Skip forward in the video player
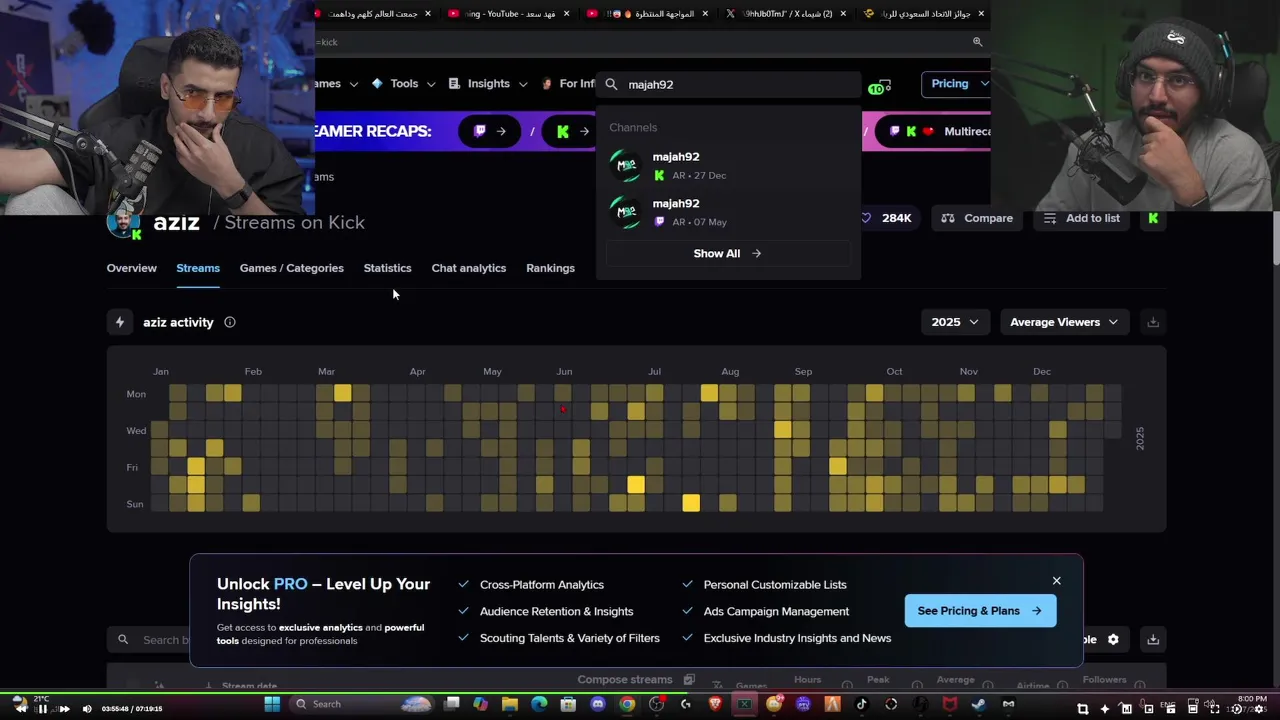The height and width of the screenshot is (720, 1280). [64, 709]
